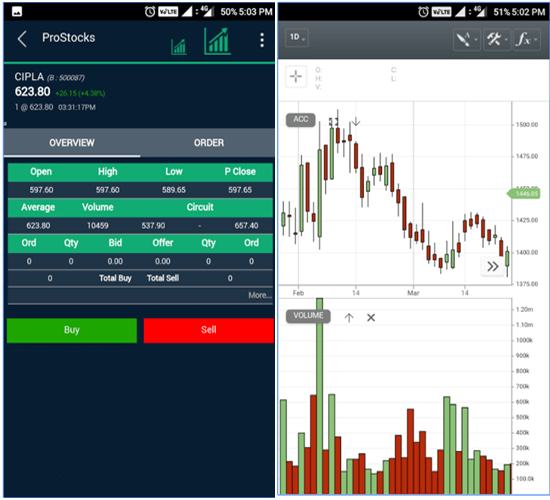Click the down arrow near ACC label
This screenshot has width=550, height=500.
point(356,121)
